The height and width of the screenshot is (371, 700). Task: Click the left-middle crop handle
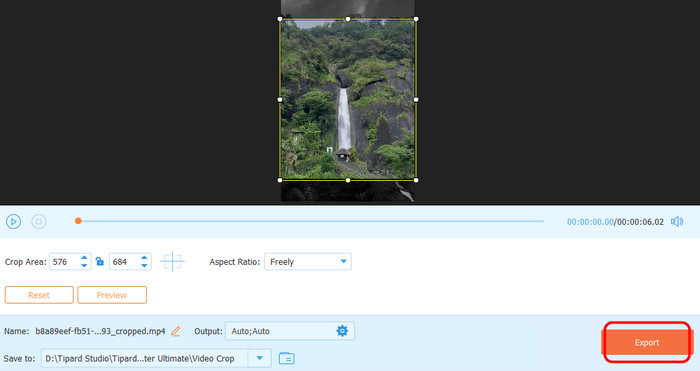pyautogui.click(x=280, y=100)
